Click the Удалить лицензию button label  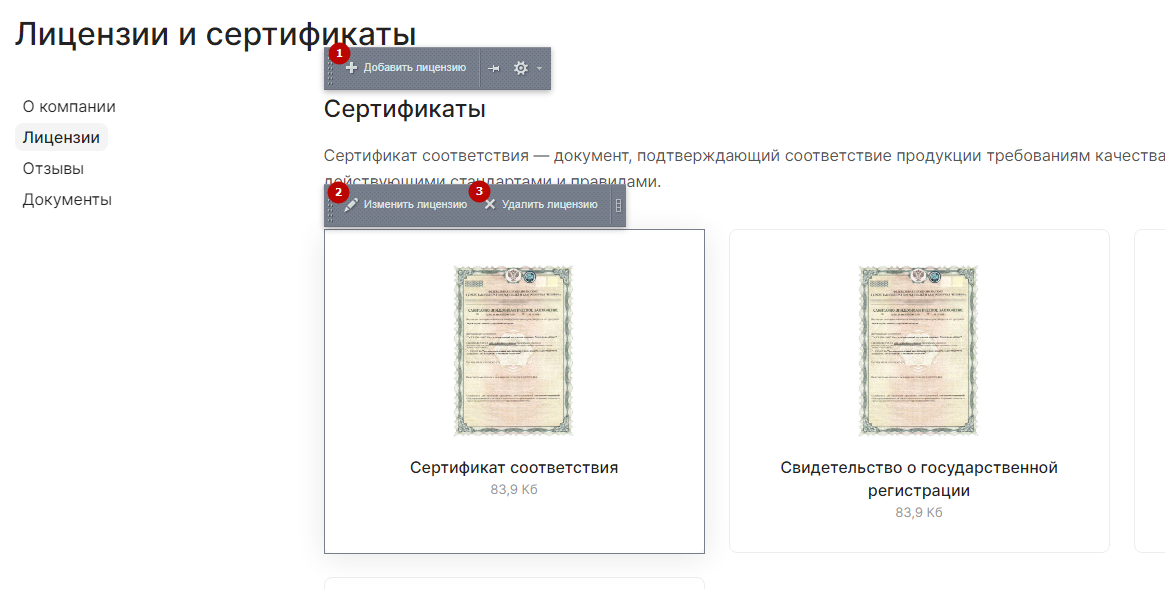[549, 204]
